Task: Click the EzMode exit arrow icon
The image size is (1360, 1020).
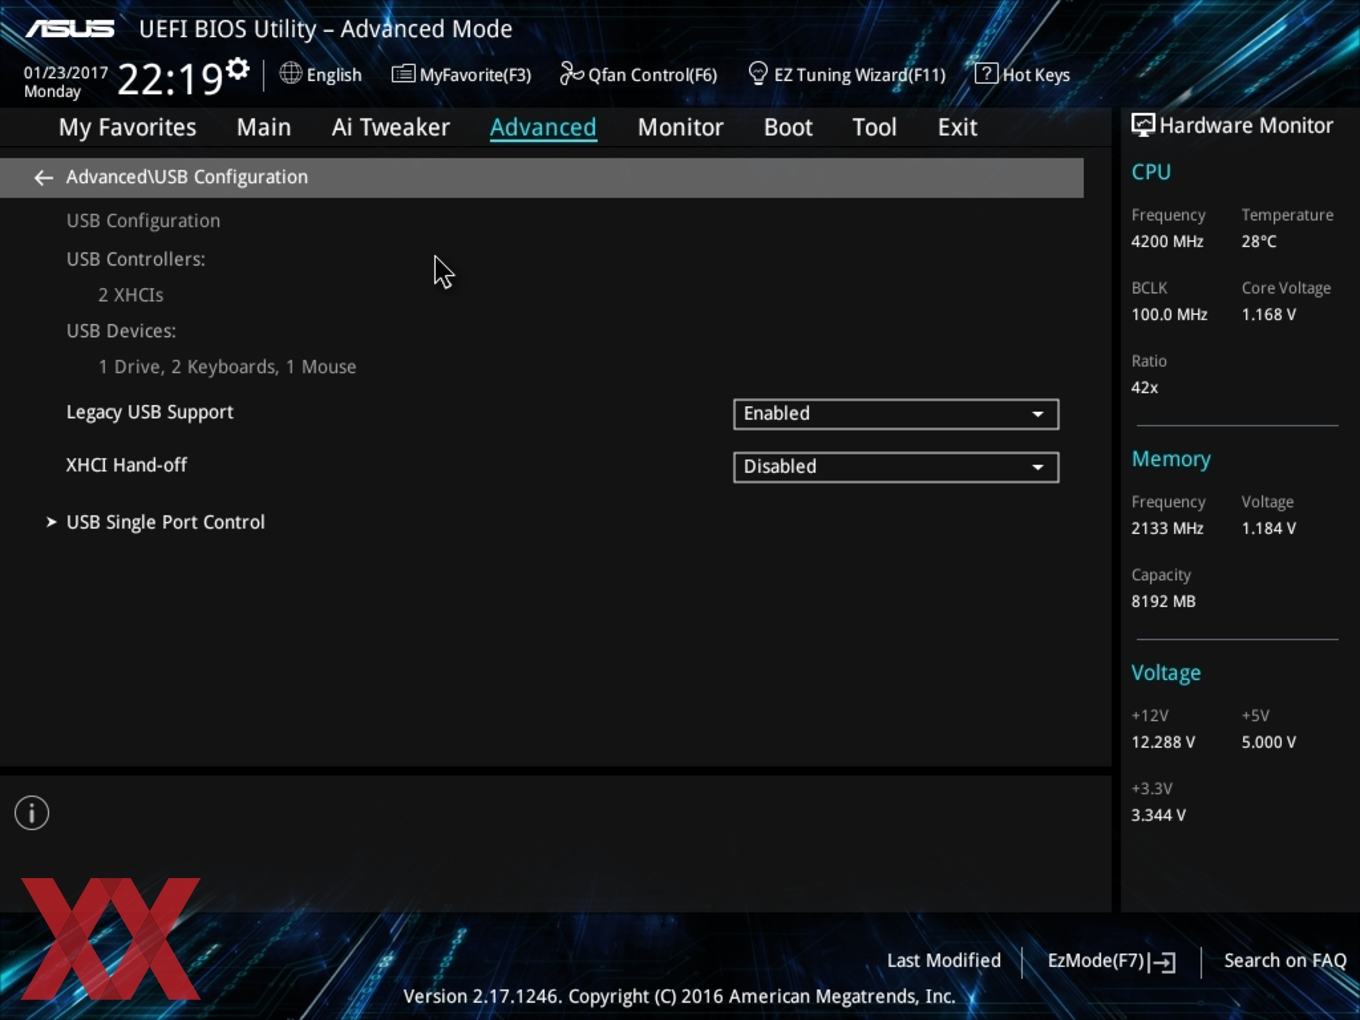Action: click(1163, 962)
